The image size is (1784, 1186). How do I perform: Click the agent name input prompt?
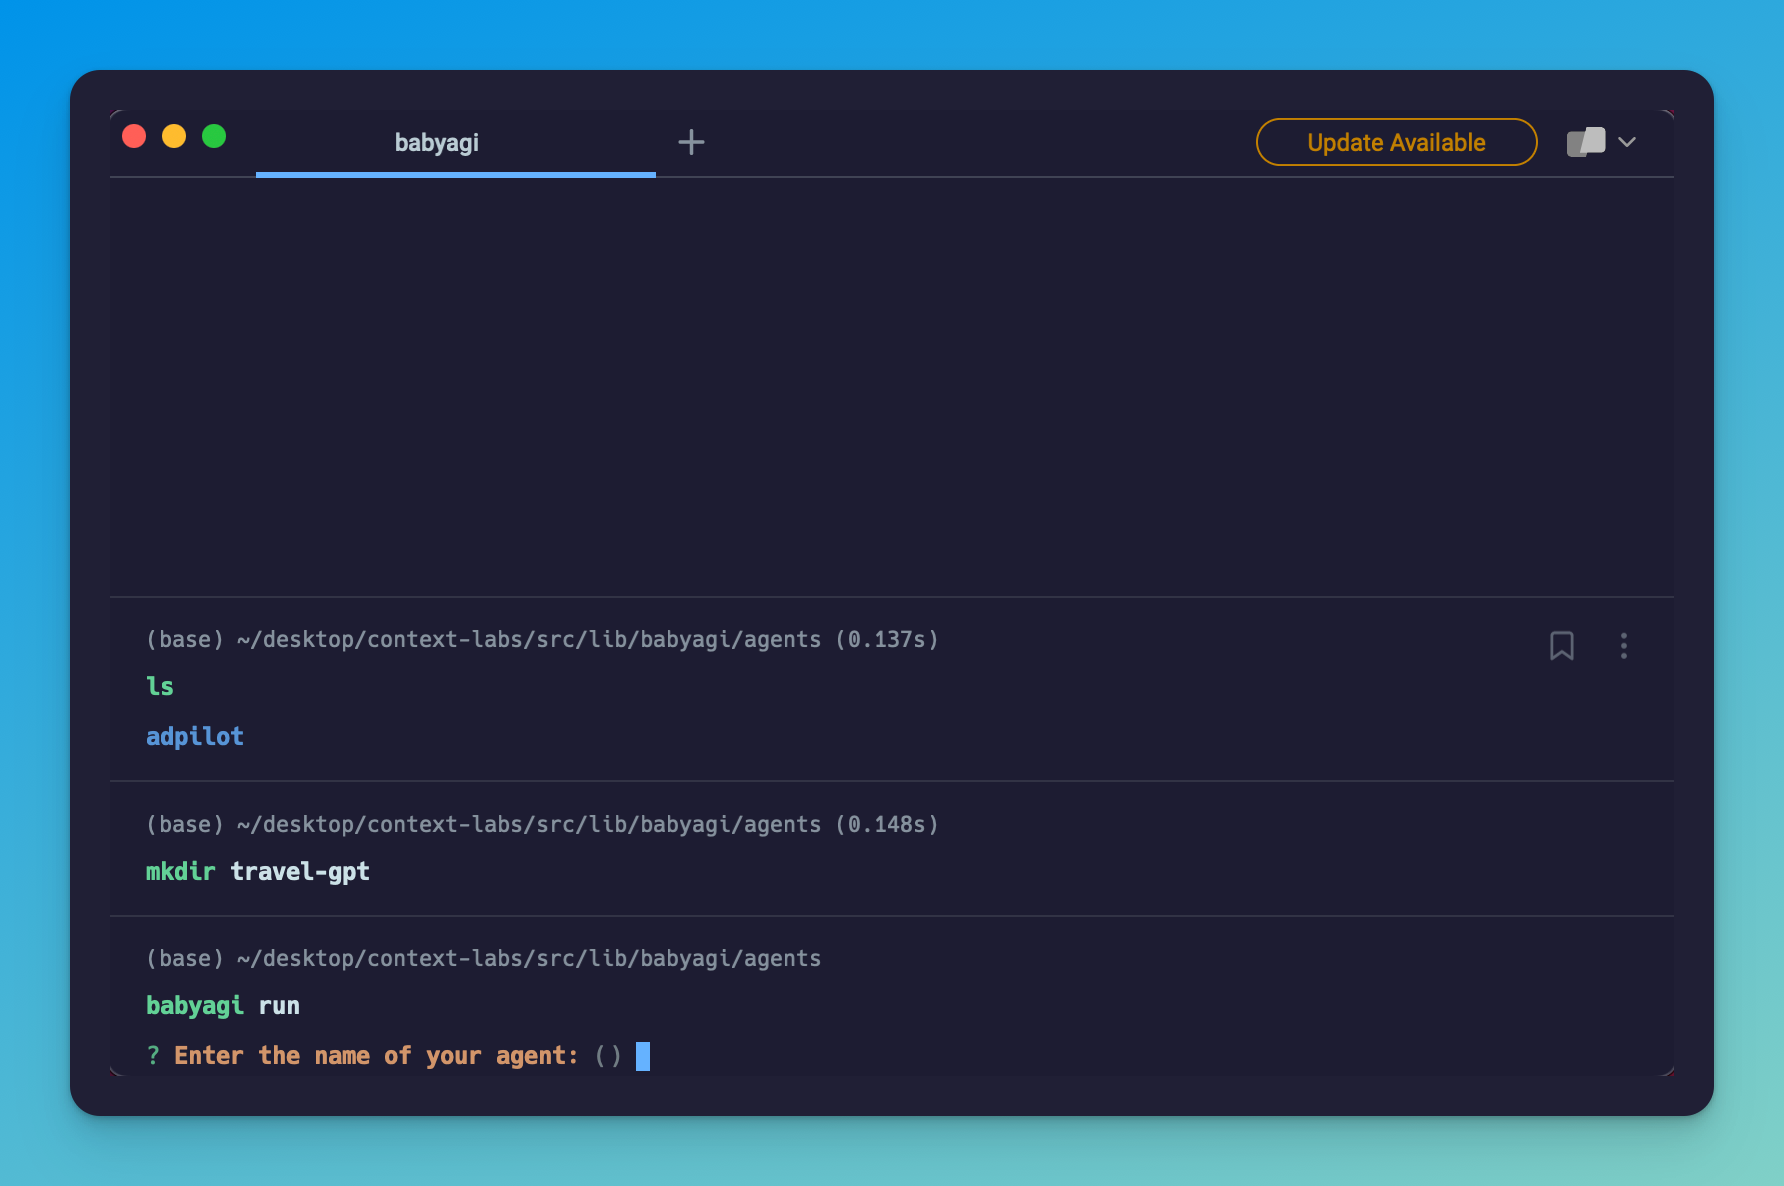(642, 1056)
